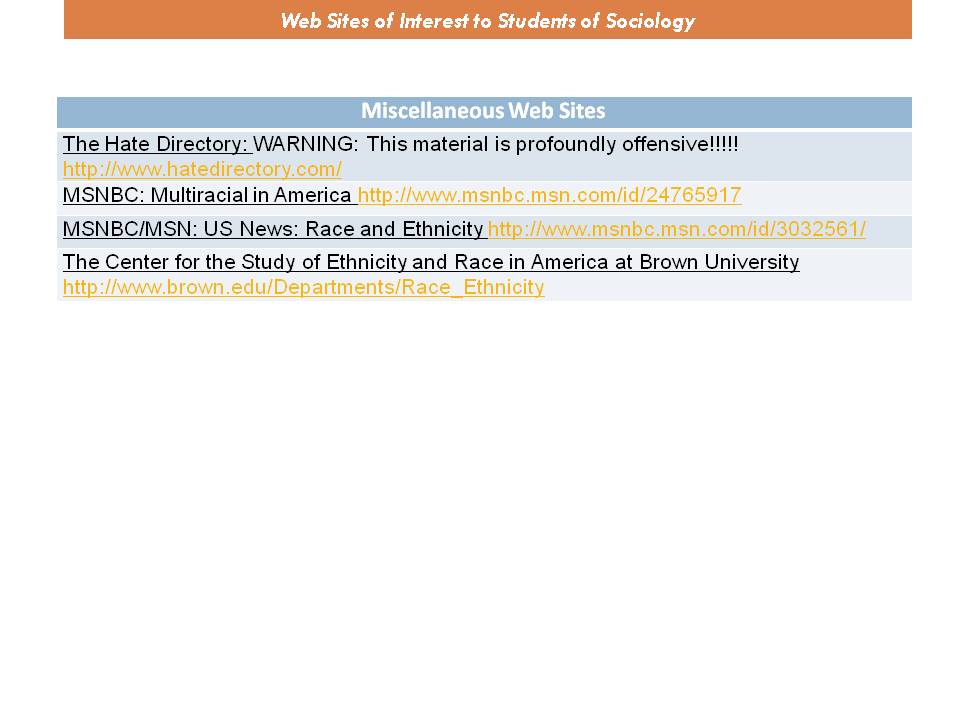This screenshot has width=960, height=720.
Task: Select "MSNBC: Multiracial in America" underlined text
Action: click(x=207, y=195)
